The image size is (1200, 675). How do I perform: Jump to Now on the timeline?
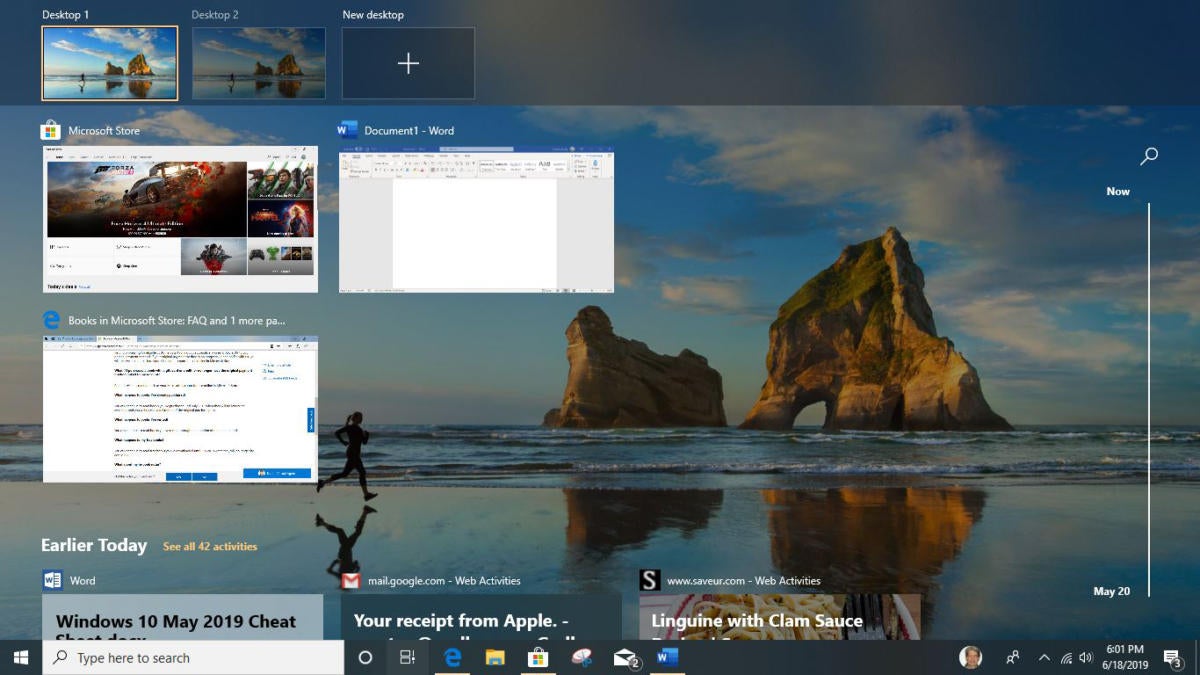click(1118, 191)
